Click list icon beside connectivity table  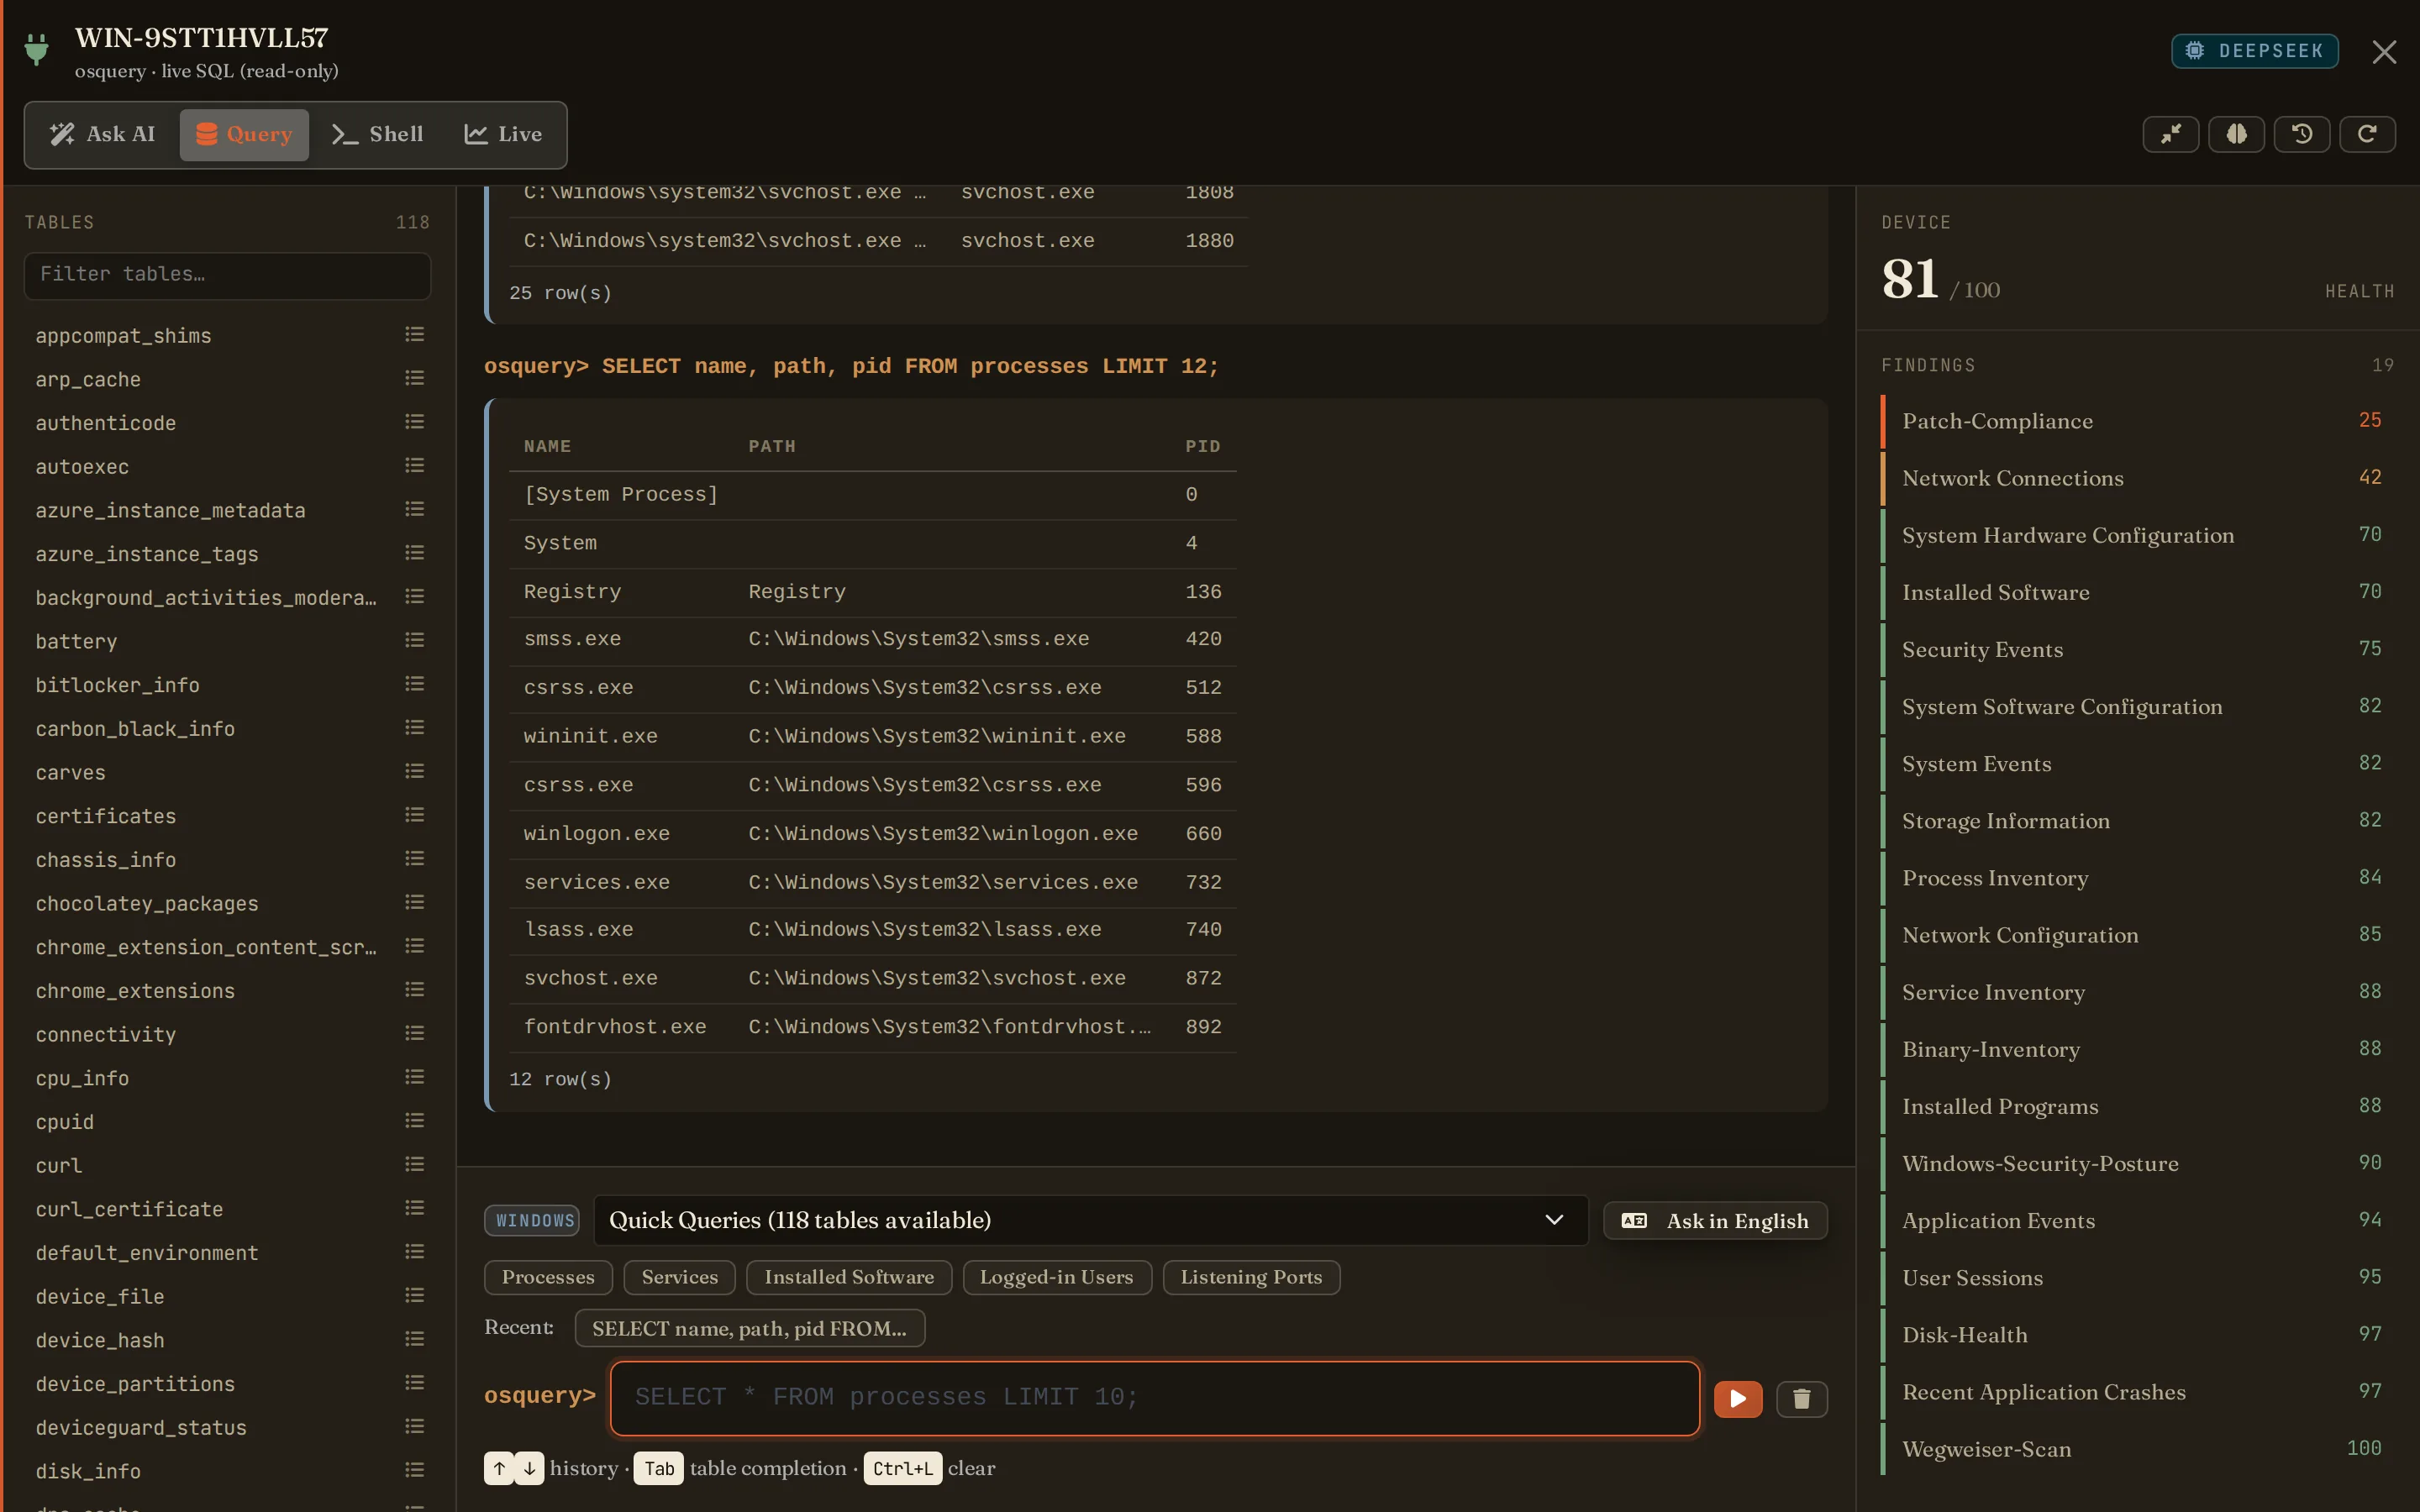(x=414, y=1034)
